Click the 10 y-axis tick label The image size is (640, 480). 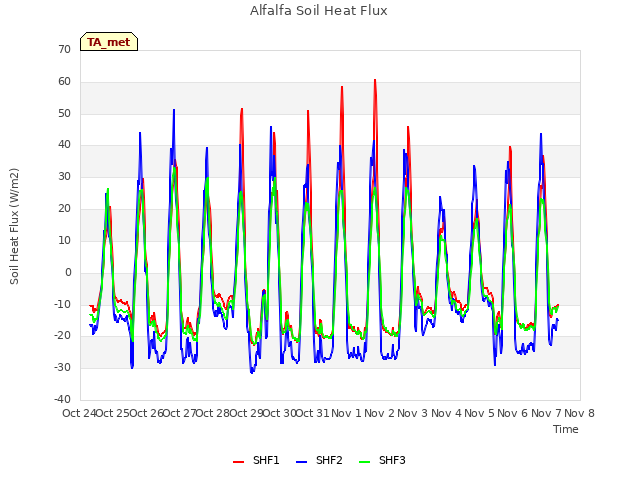(64, 240)
